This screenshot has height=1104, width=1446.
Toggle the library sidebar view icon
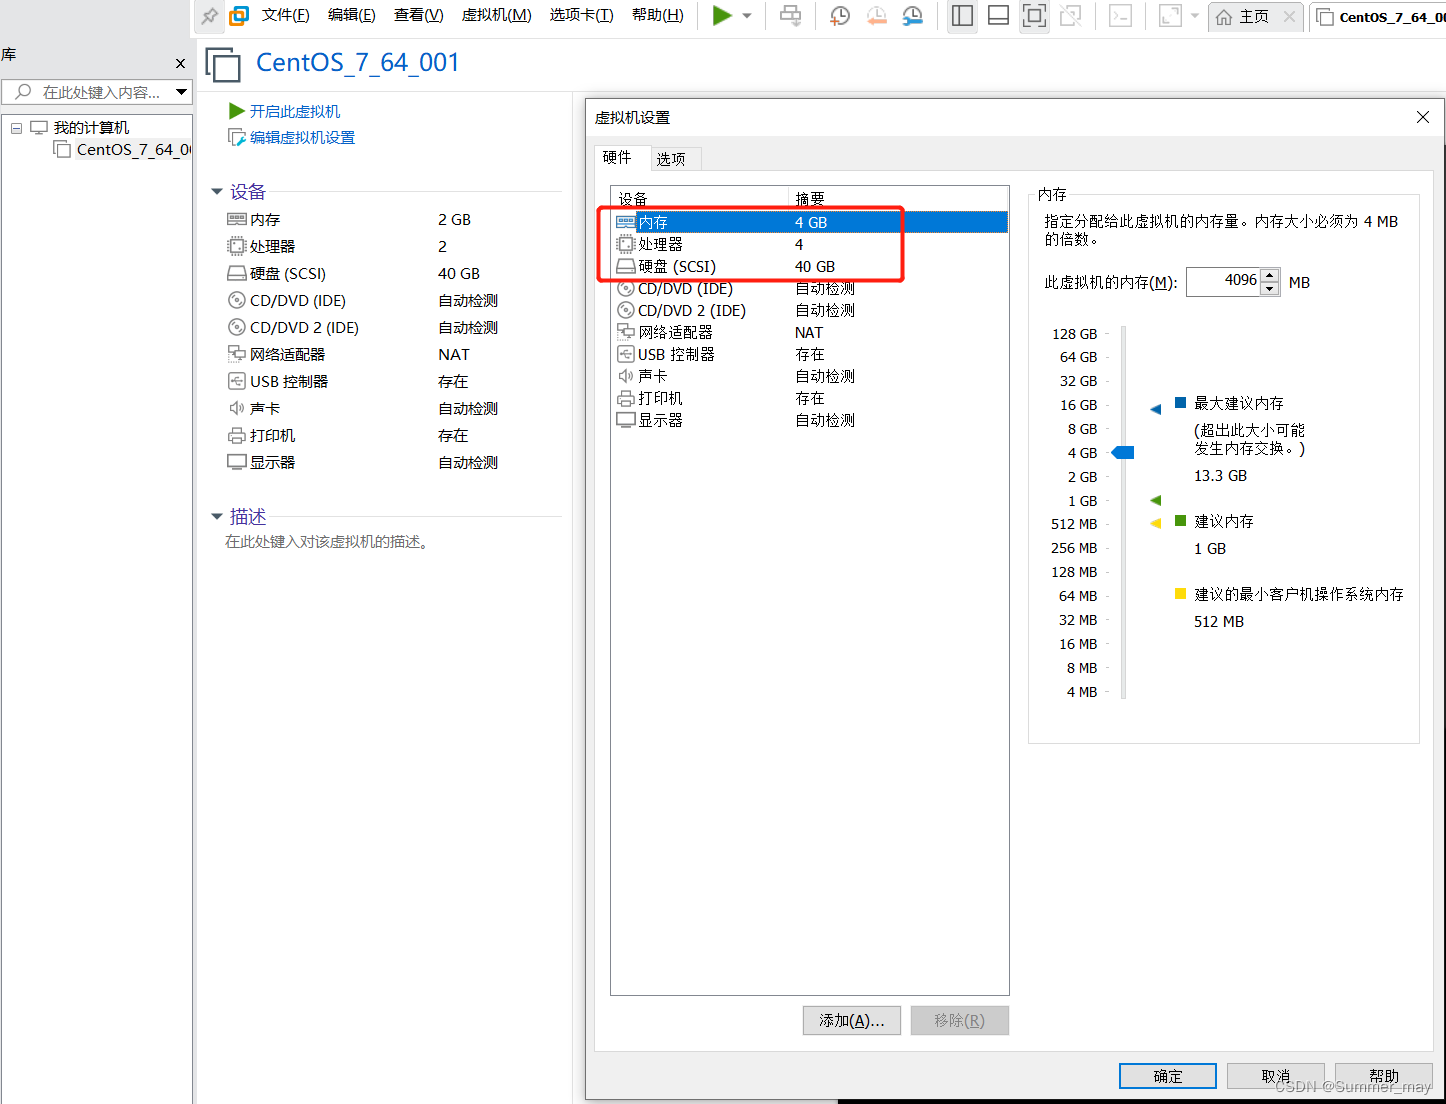962,16
